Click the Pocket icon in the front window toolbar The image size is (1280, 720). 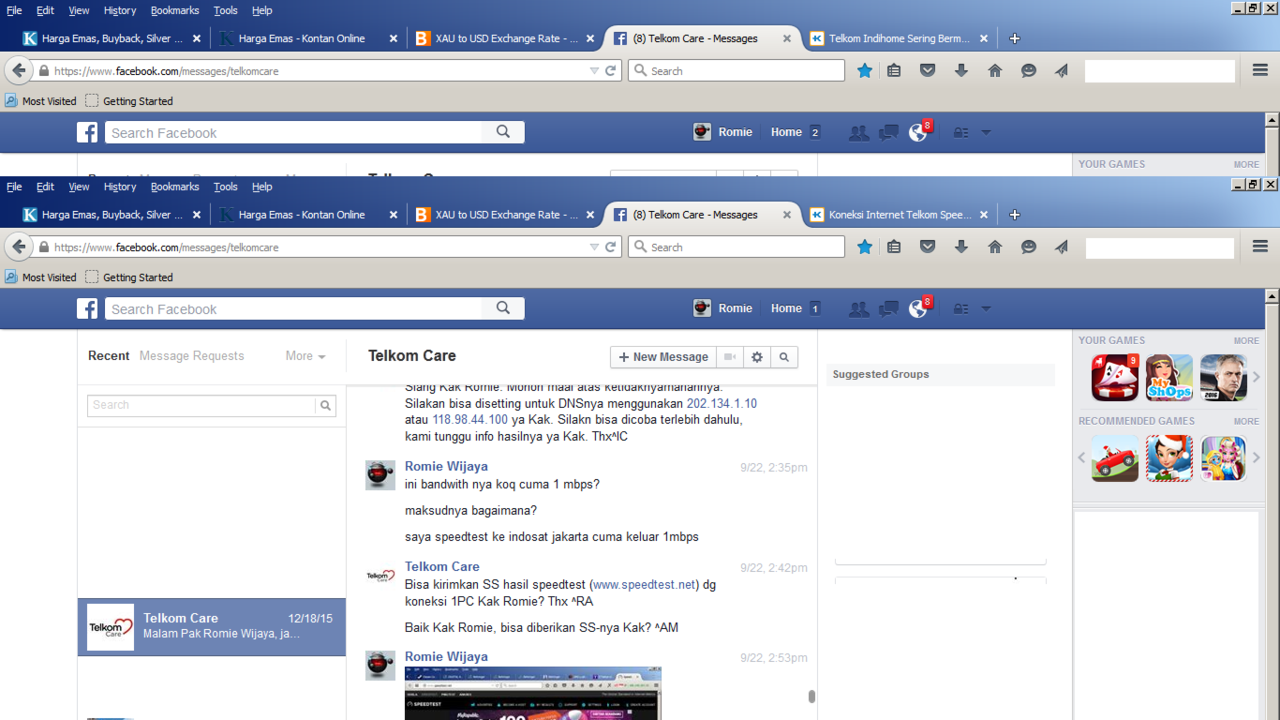click(928, 247)
